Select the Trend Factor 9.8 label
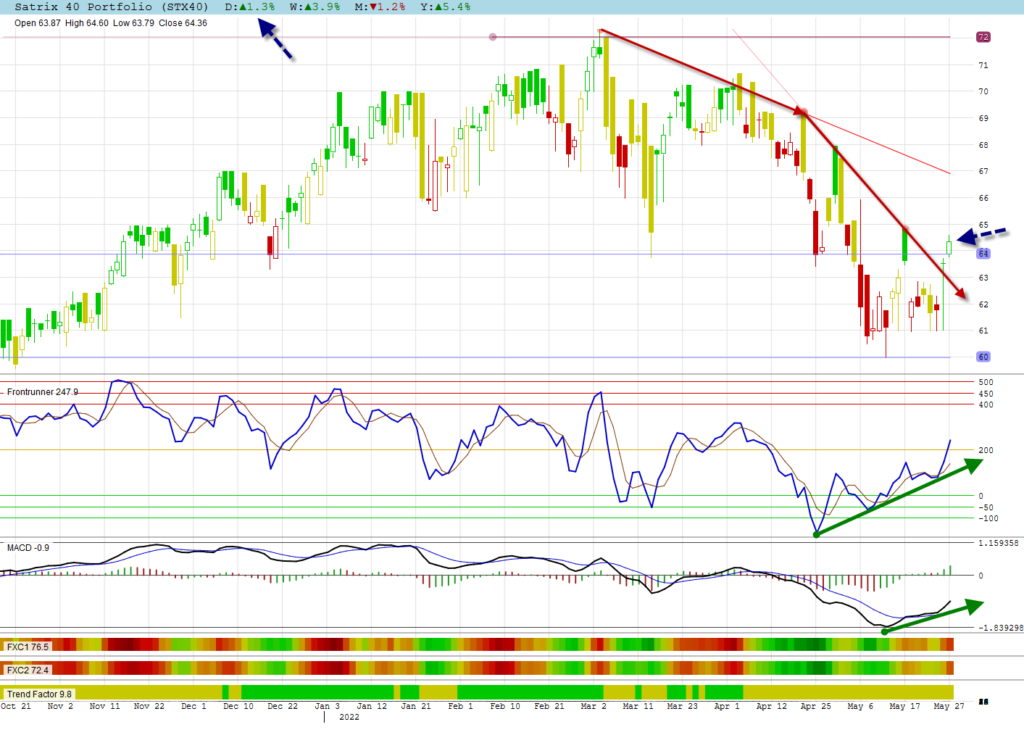Screen dimensions: 1024x735 (40, 694)
